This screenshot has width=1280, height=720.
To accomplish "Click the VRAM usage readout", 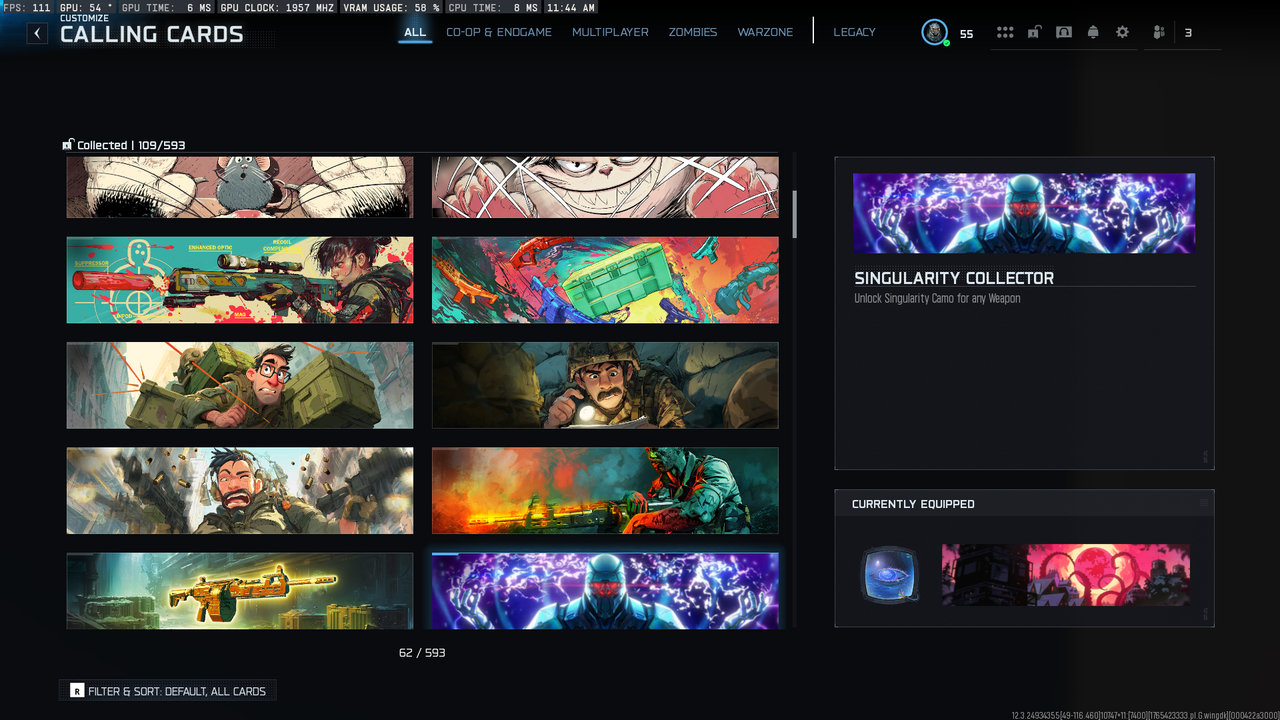I will click(391, 7).
